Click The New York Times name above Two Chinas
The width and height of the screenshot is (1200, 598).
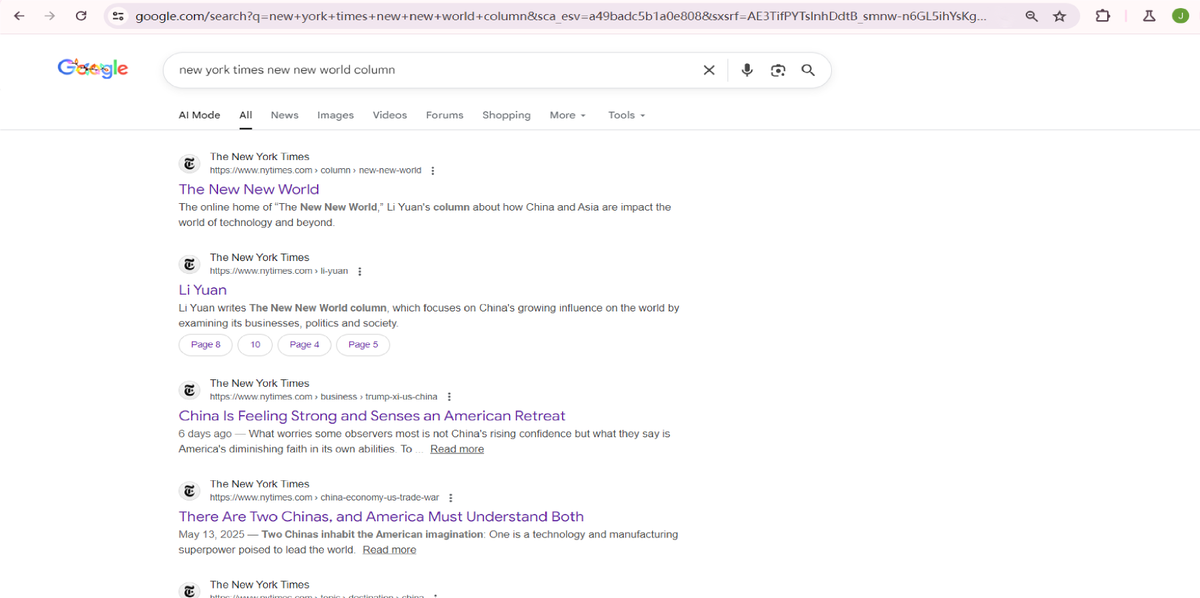(259, 485)
